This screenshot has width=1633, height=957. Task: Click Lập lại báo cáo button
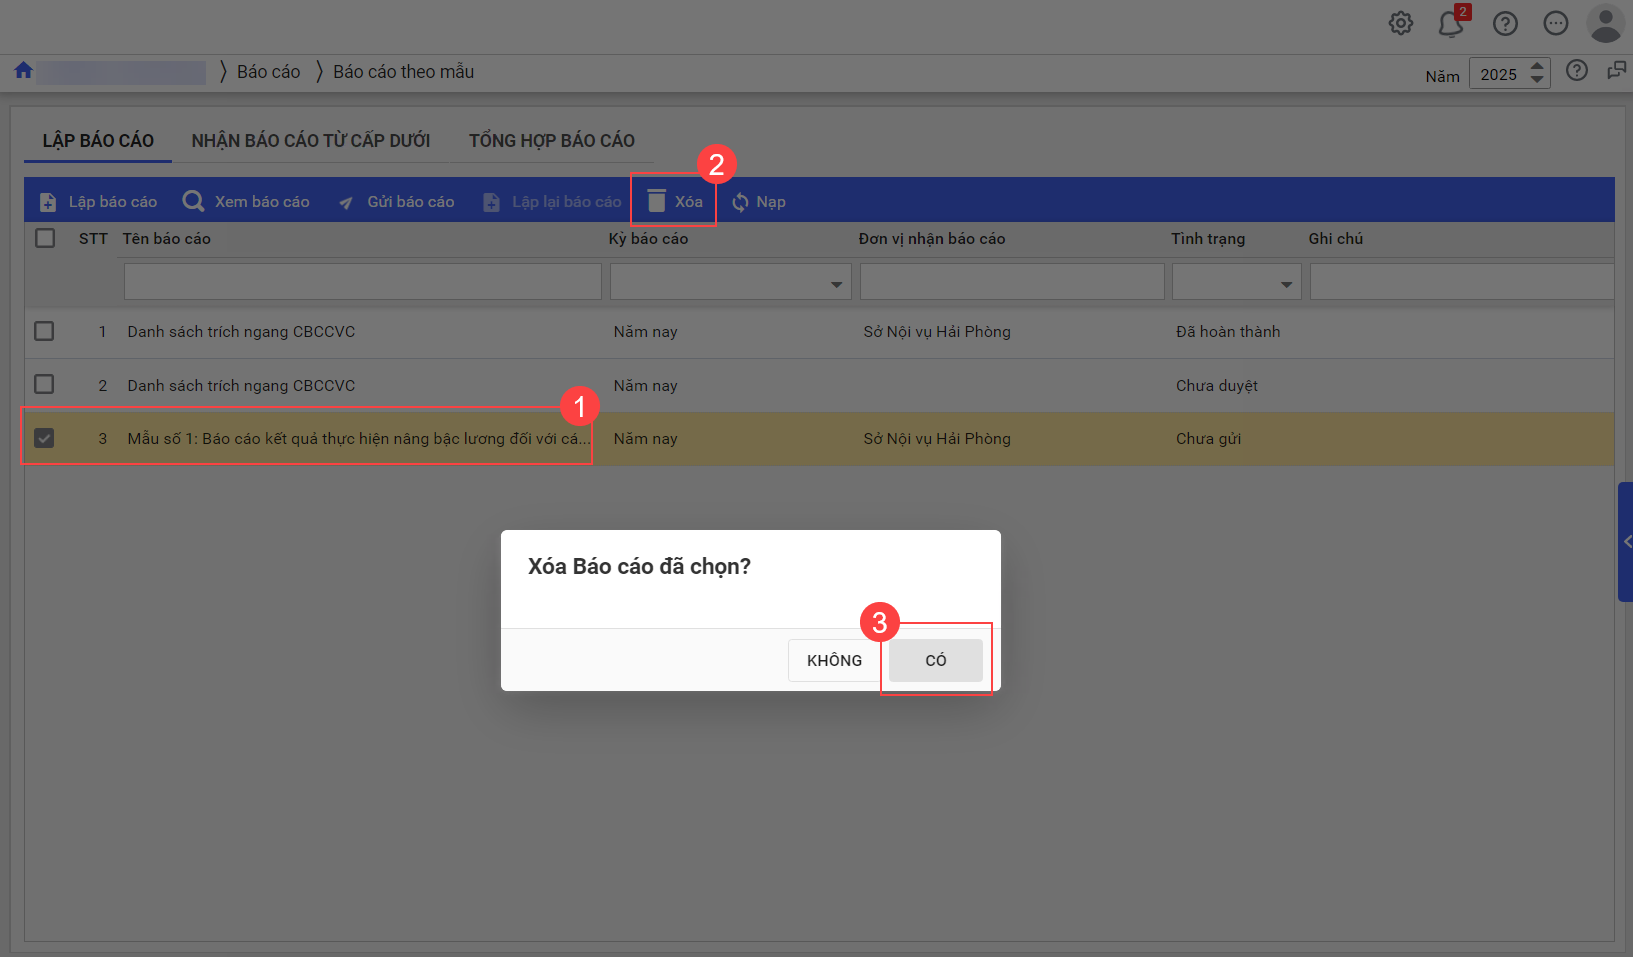coord(552,202)
